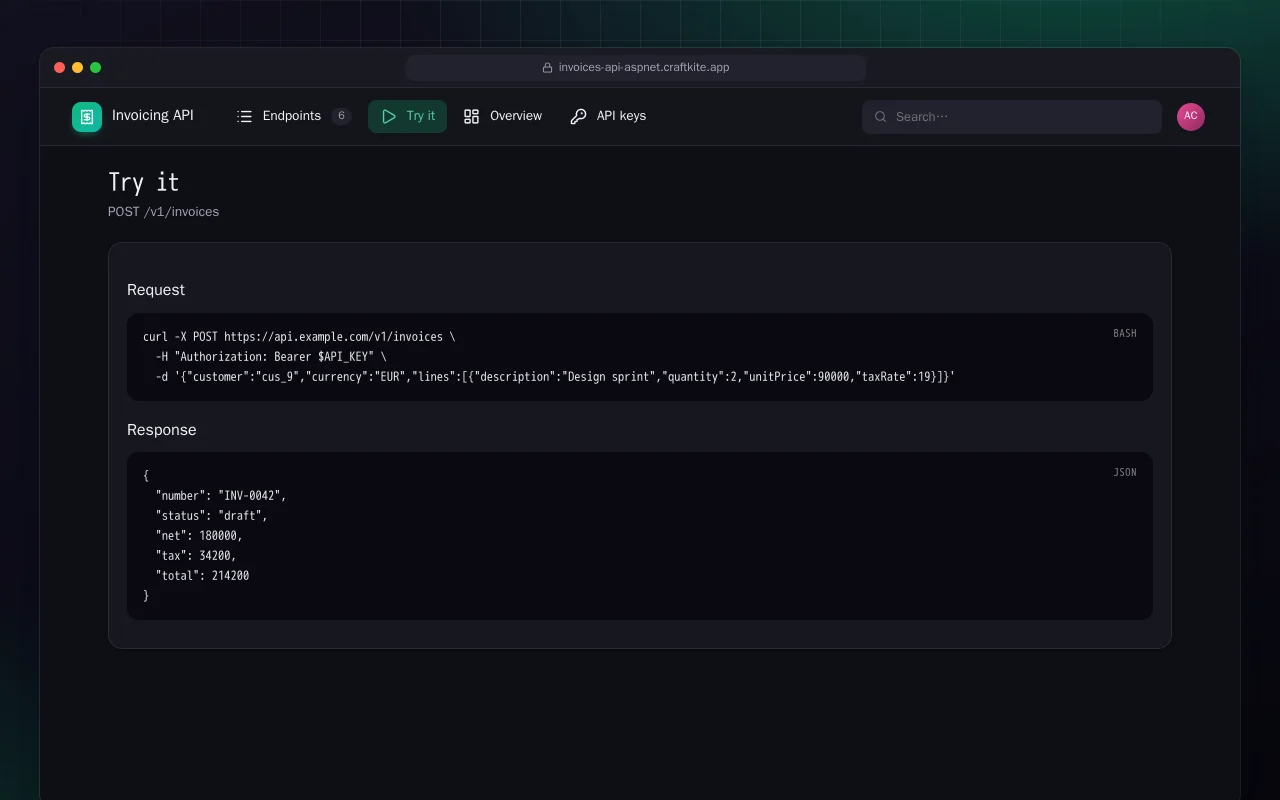The height and width of the screenshot is (800, 1280).
Task: Click the "net": 180000 line
Action: pos(199,536)
